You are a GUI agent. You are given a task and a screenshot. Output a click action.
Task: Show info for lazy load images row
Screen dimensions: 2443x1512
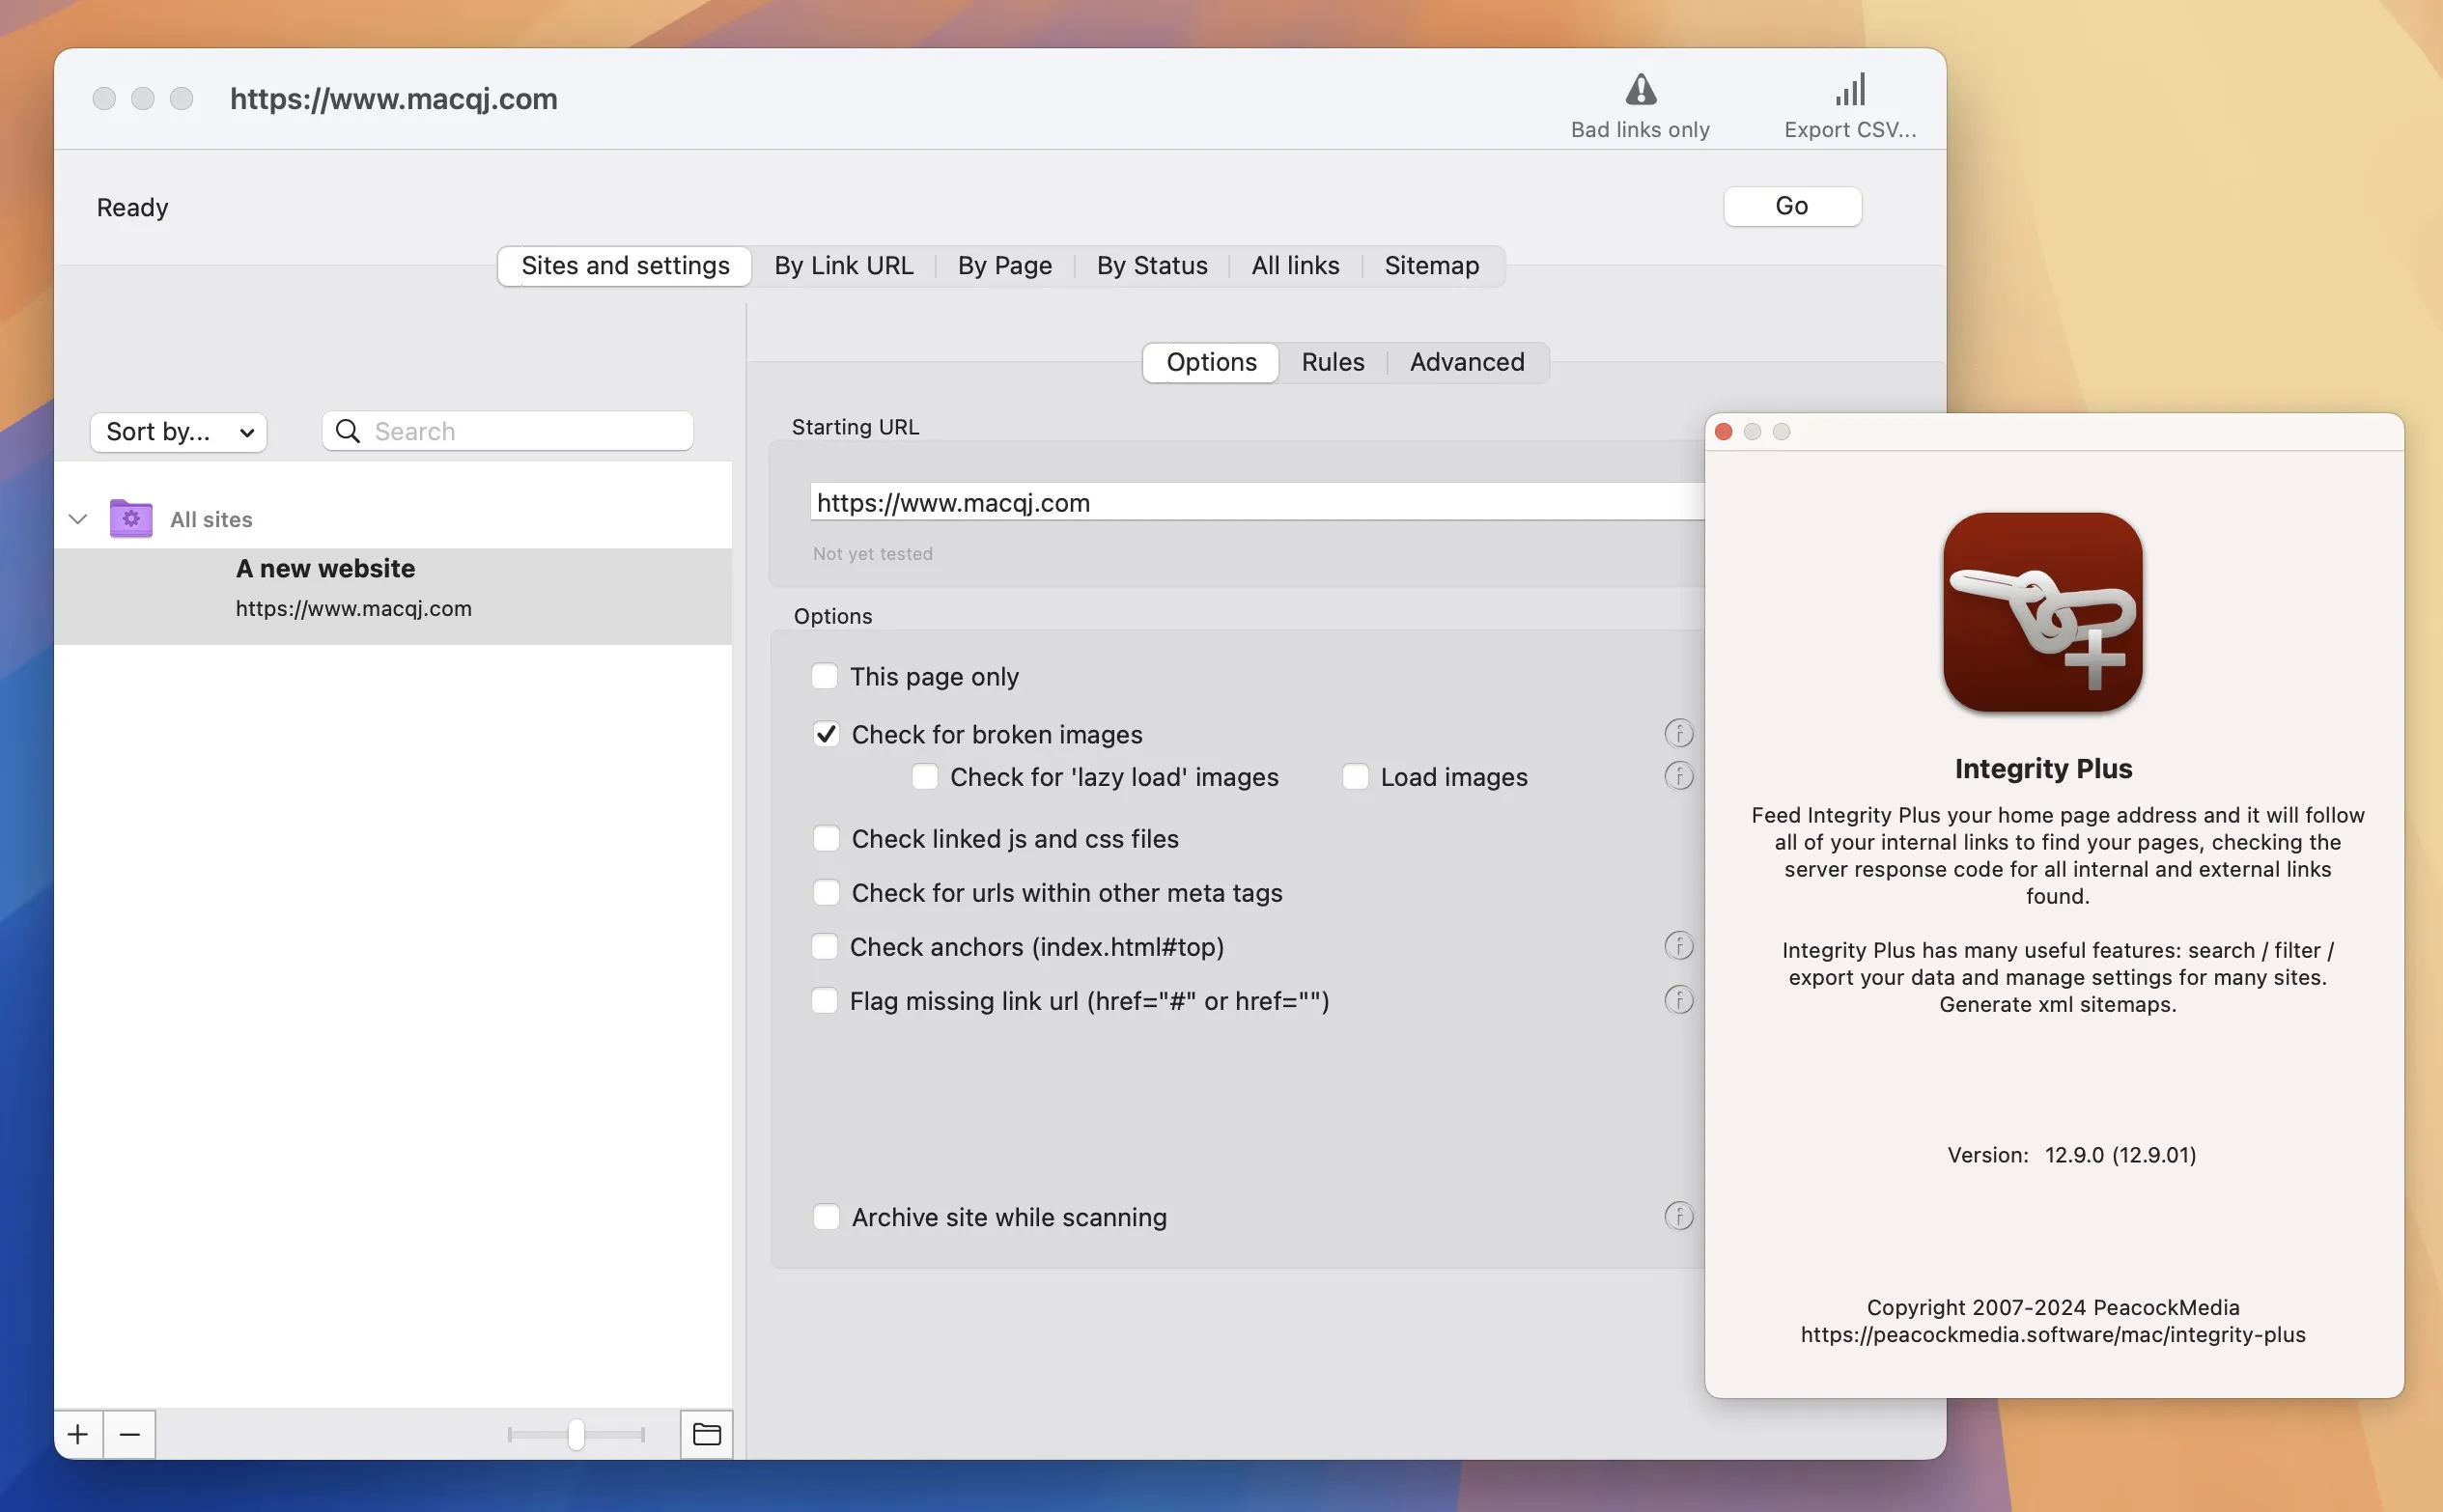[x=1678, y=776]
